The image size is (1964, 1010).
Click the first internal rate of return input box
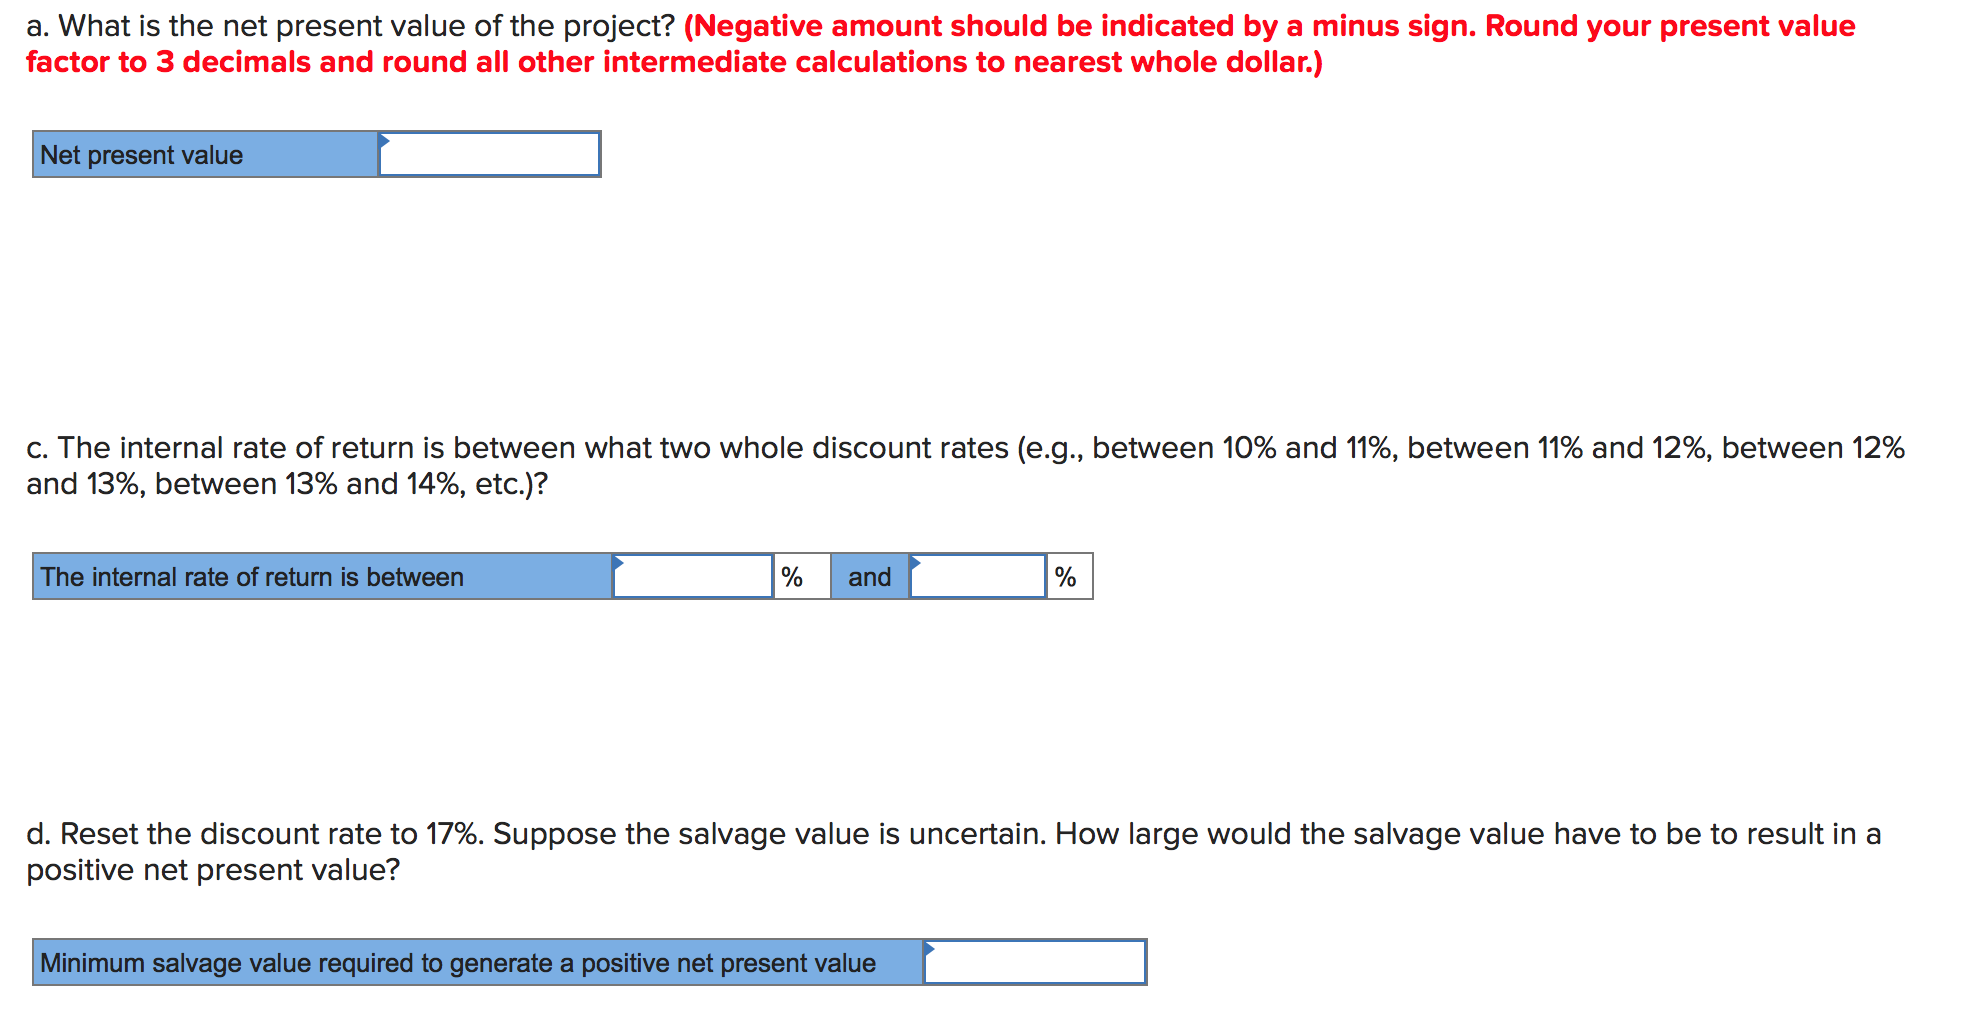(695, 580)
